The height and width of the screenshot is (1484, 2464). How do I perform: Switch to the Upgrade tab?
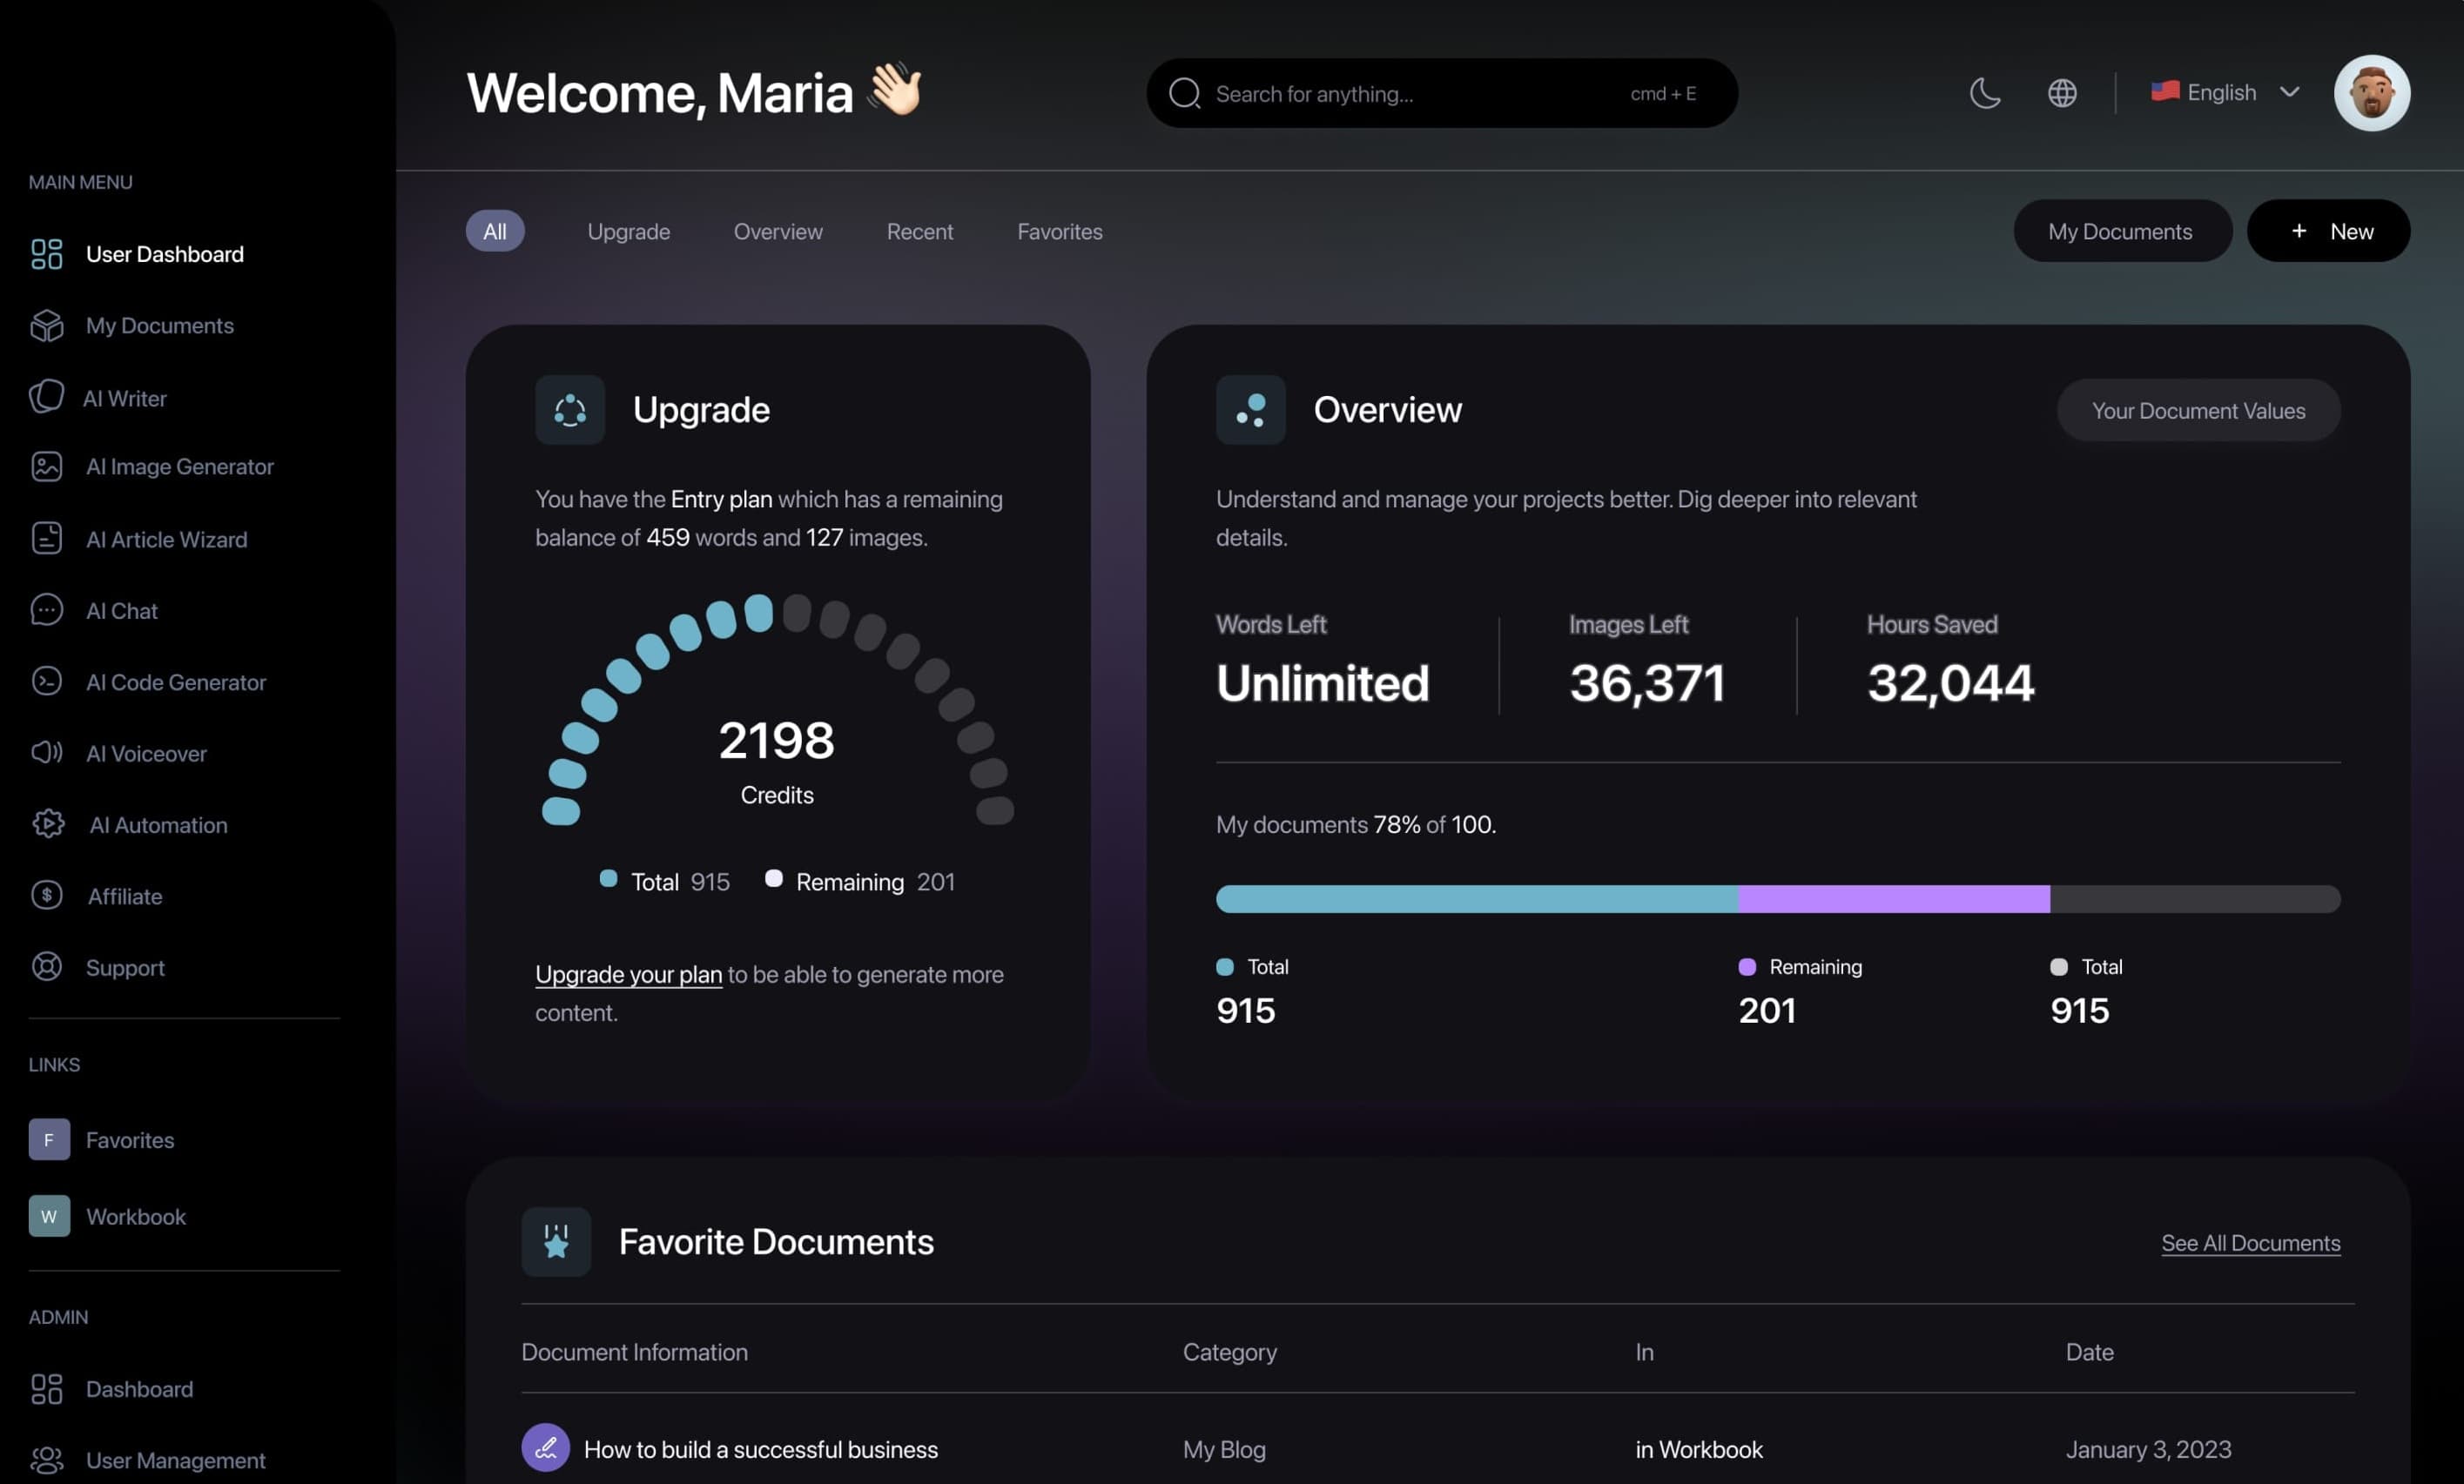coord(629,231)
